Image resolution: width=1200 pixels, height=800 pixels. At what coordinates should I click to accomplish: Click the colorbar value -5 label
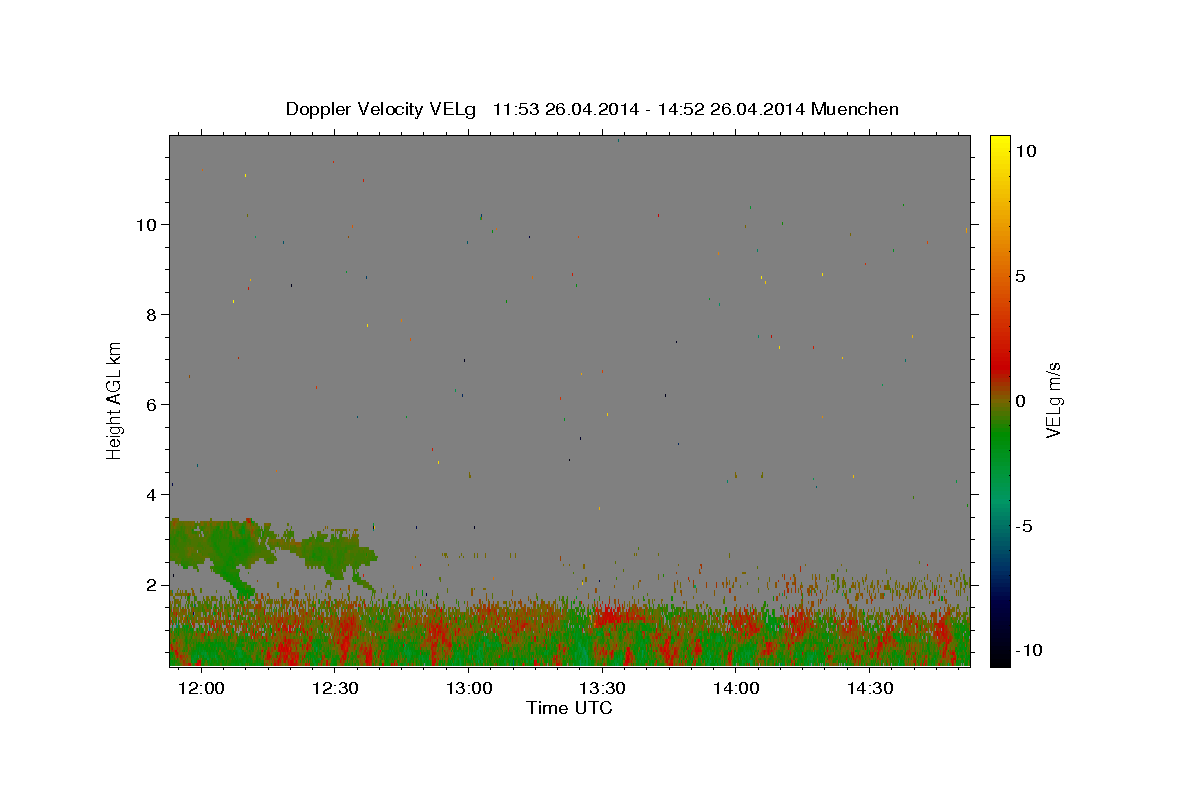pyautogui.click(x=1023, y=526)
